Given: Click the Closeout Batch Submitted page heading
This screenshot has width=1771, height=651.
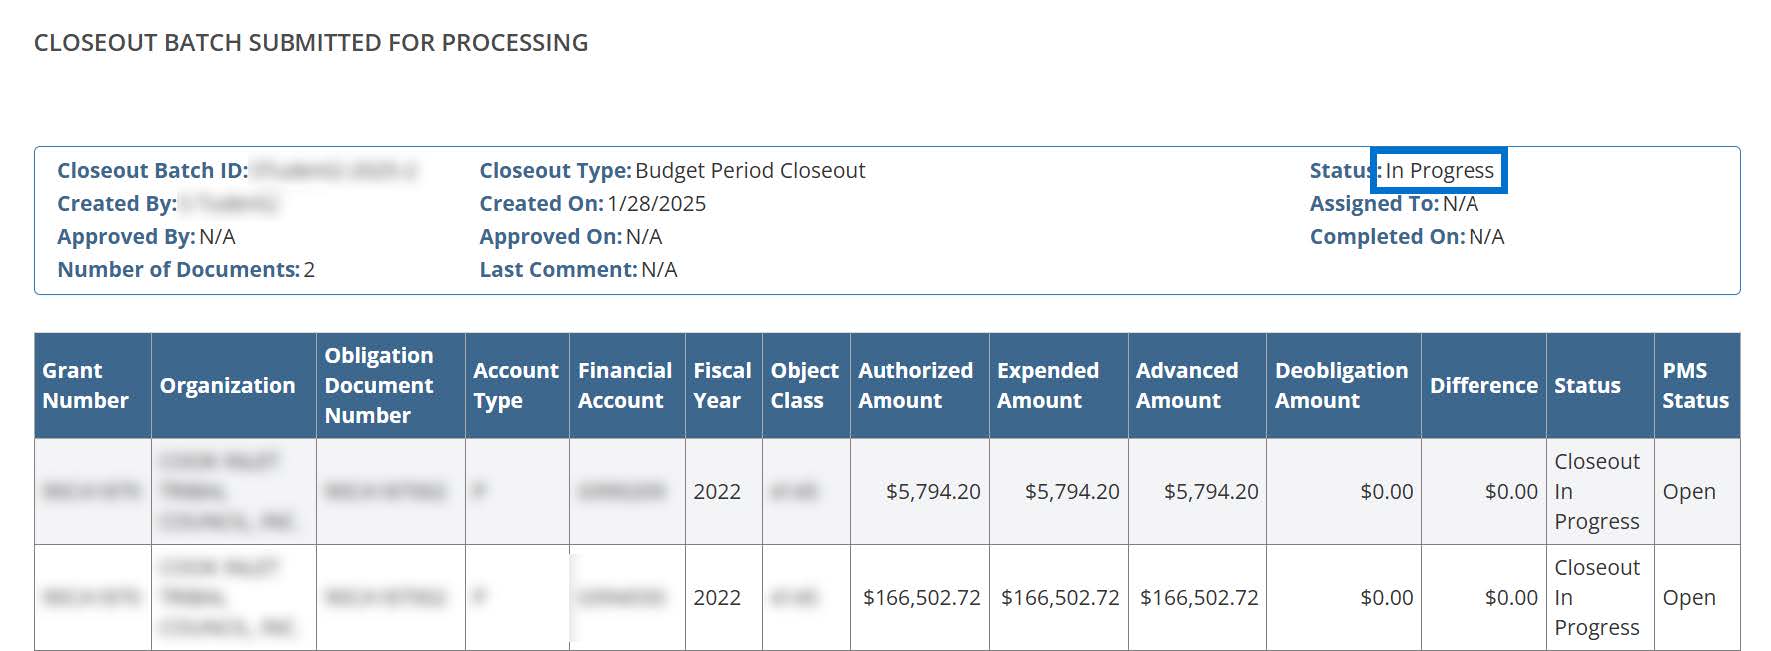Looking at the screenshot, I should tap(311, 43).
